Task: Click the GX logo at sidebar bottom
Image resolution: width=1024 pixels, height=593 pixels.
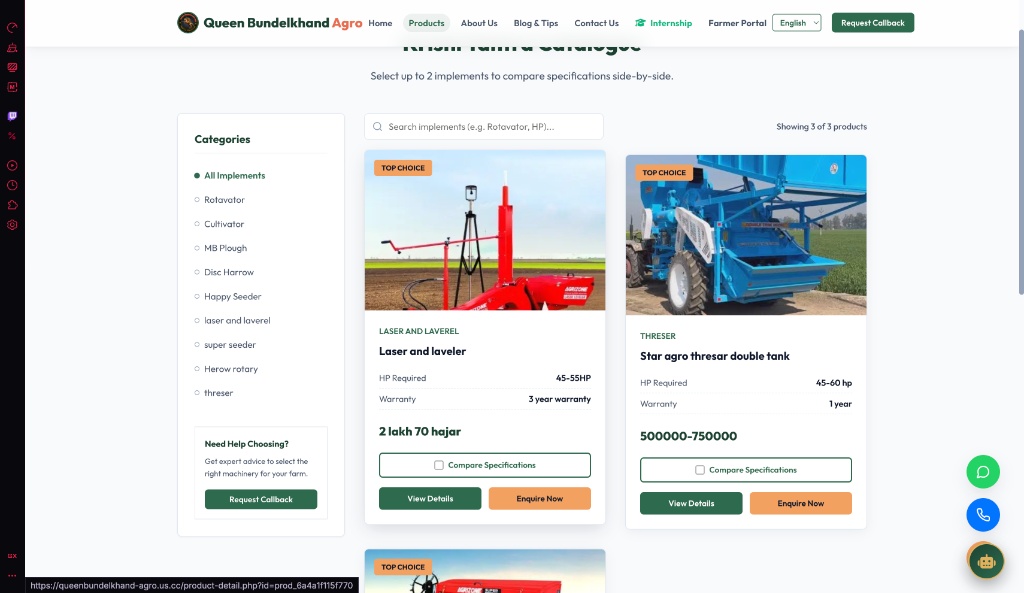Action: 12,556
